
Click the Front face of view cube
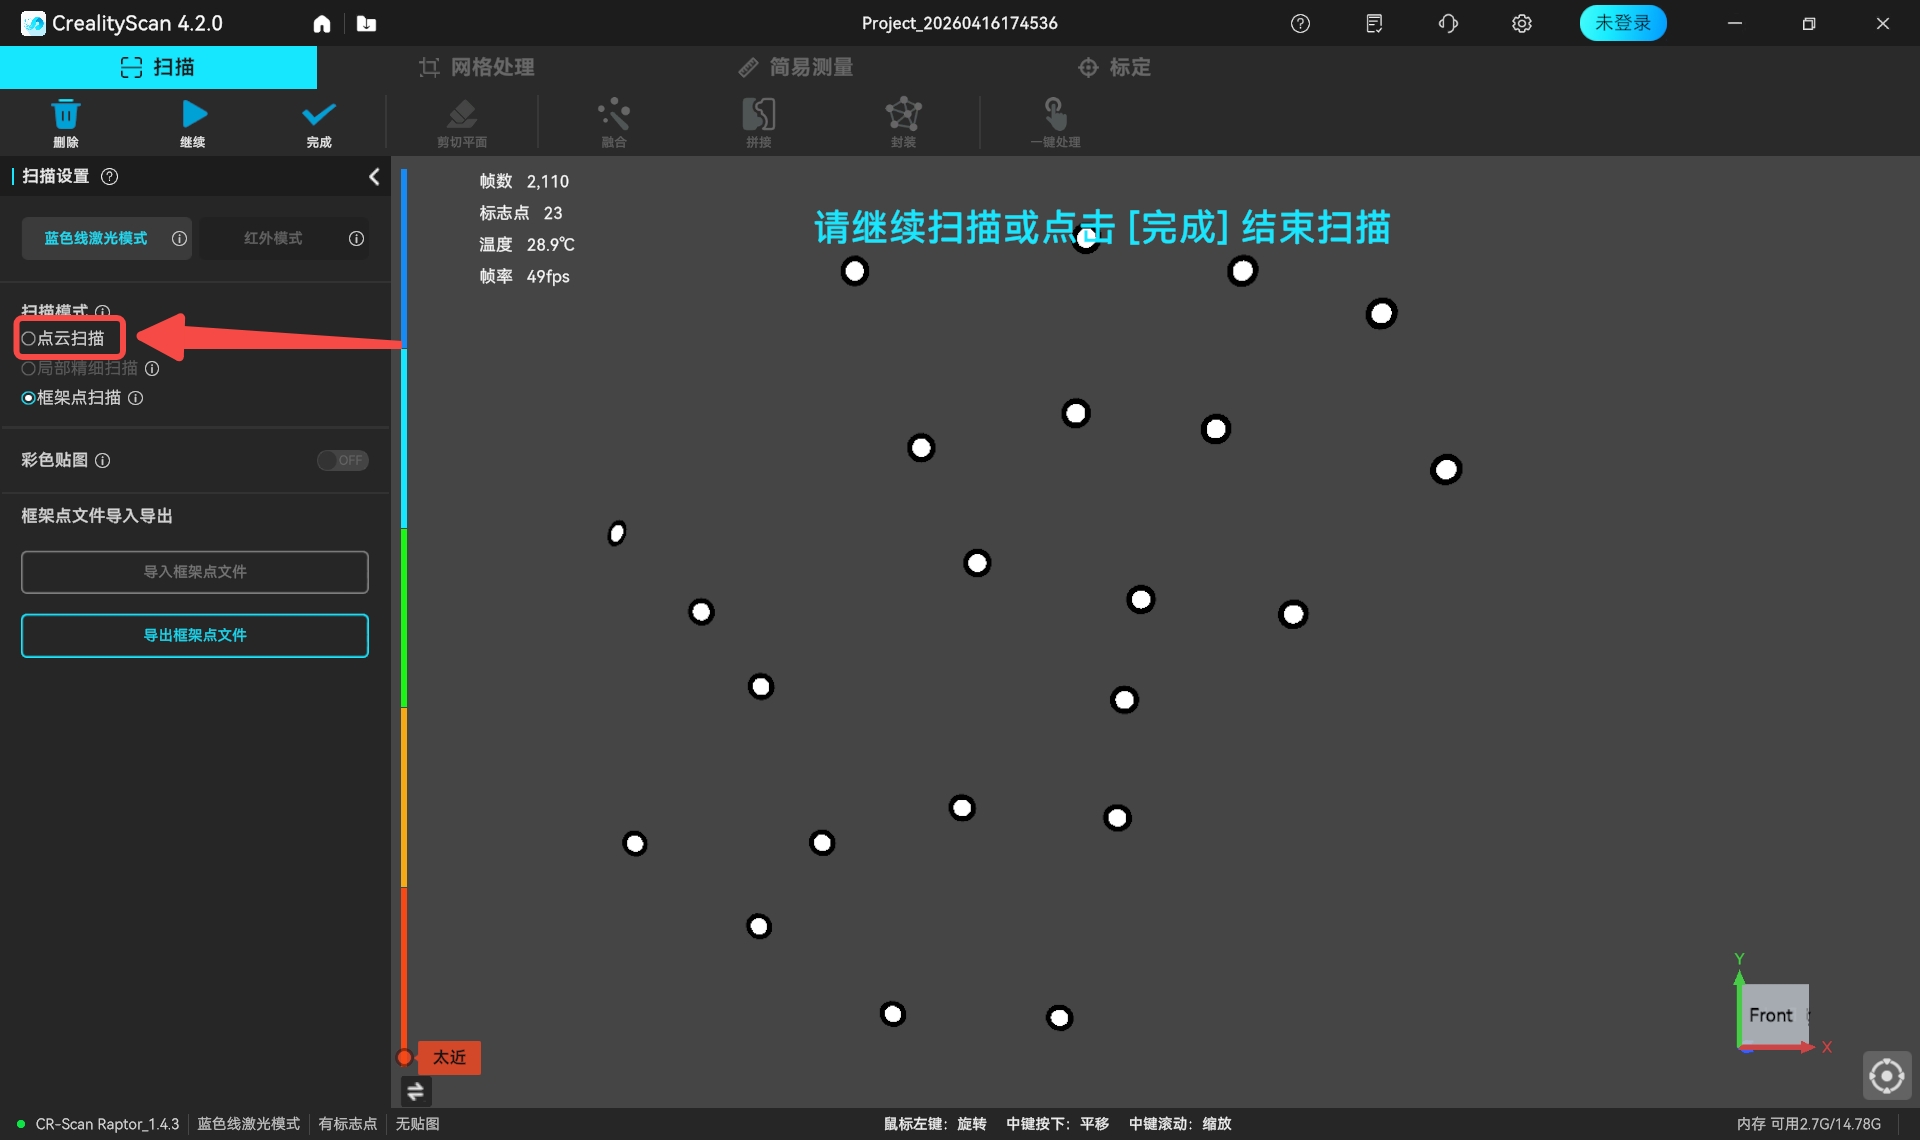point(1773,1015)
